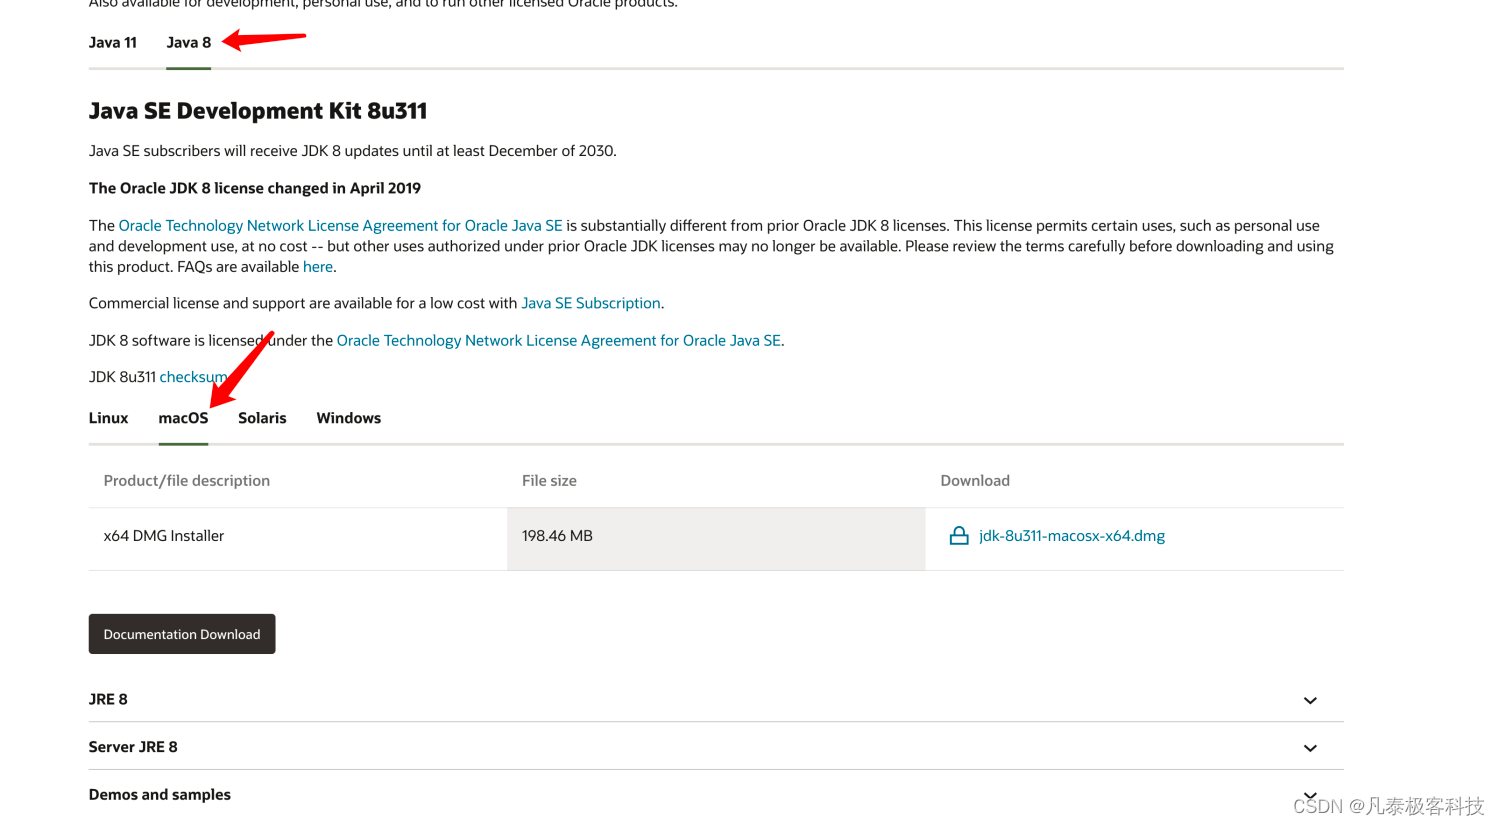Show Windows downloads tab

[x=348, y=418]
